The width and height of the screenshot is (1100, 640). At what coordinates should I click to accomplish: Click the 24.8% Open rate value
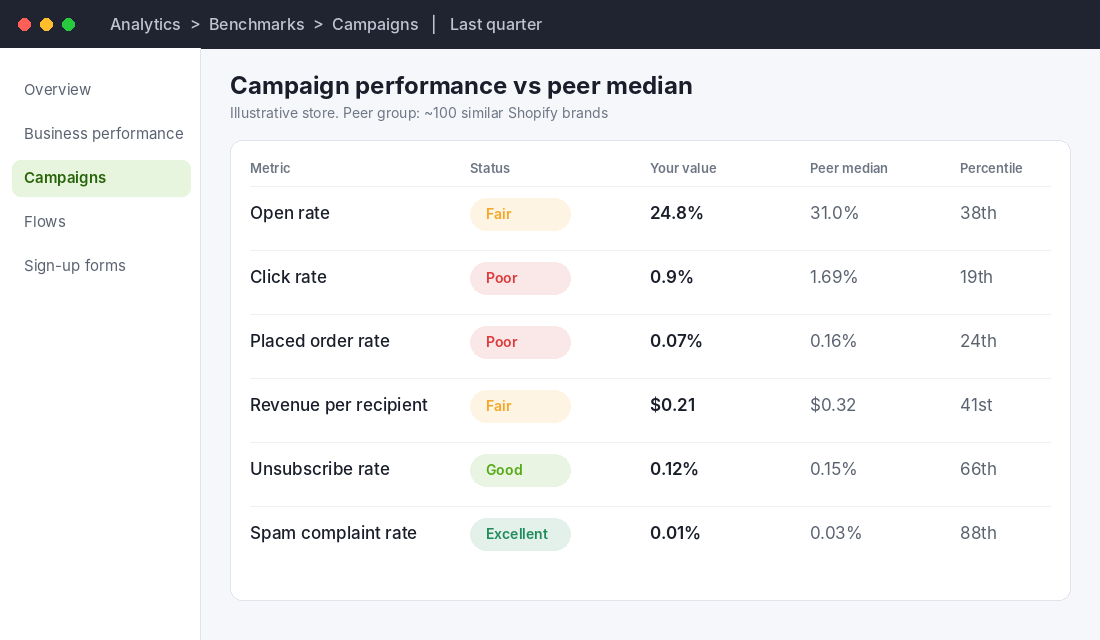(x=676, y=213)
